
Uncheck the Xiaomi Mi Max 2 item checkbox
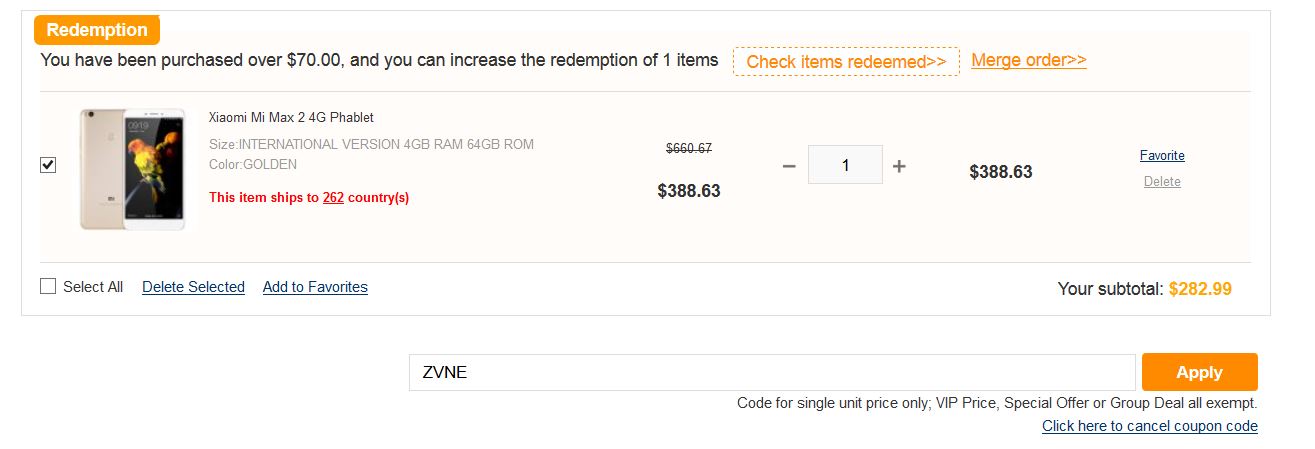point(48,166)
